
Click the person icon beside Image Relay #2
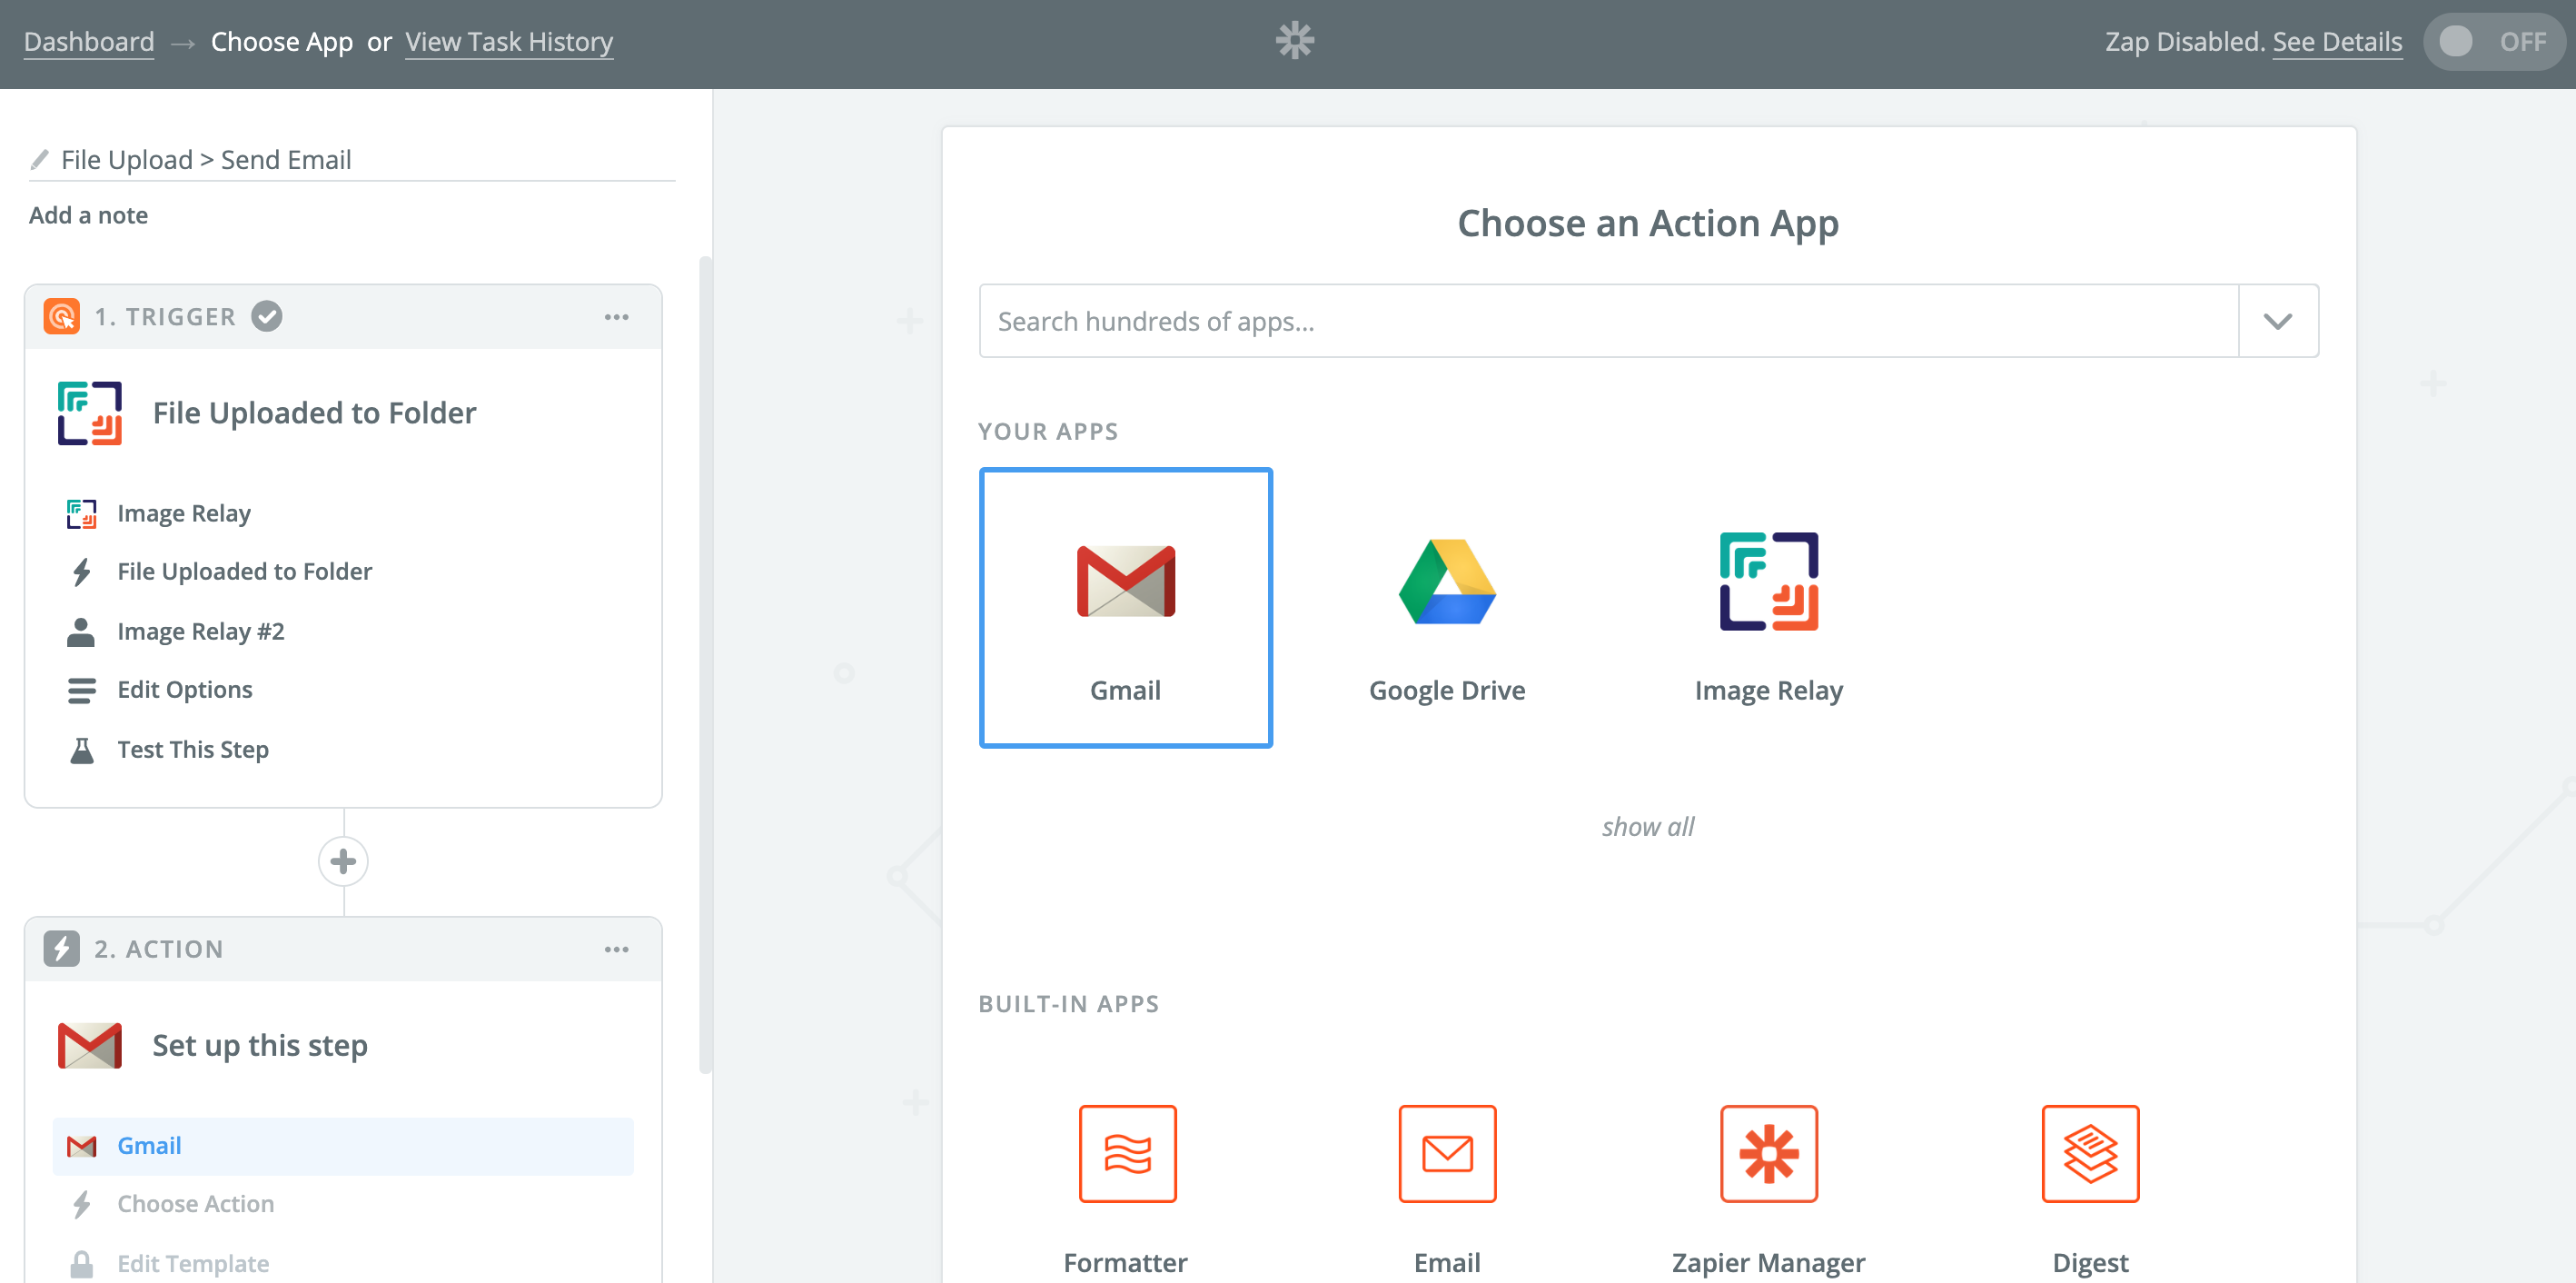(81, 632)
